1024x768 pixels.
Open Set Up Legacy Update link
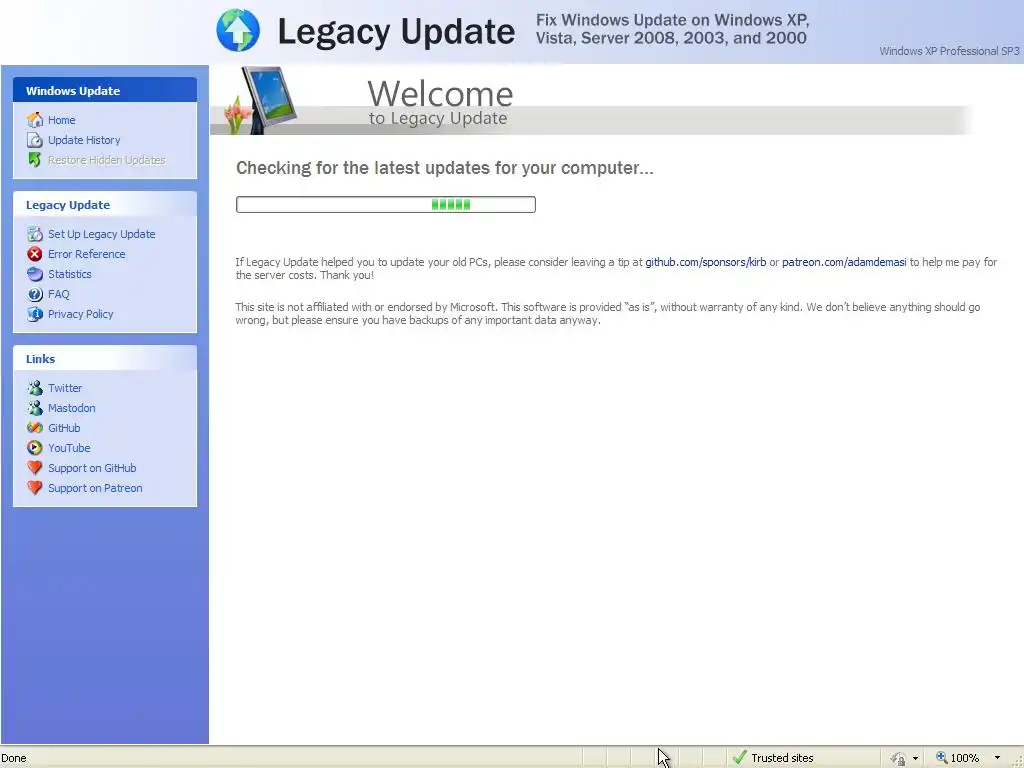click(101, 234)
